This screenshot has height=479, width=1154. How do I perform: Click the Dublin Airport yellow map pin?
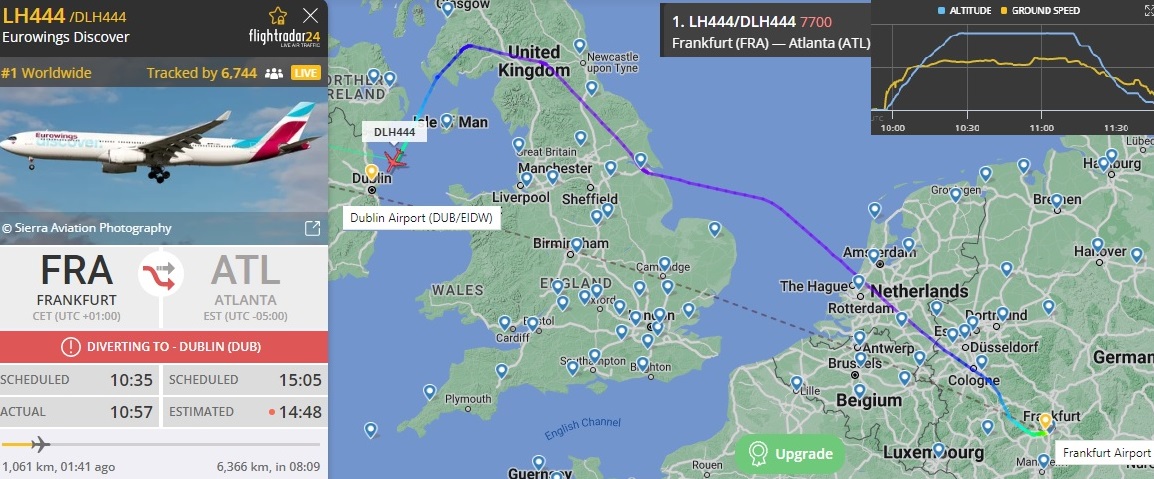[372, 172]
